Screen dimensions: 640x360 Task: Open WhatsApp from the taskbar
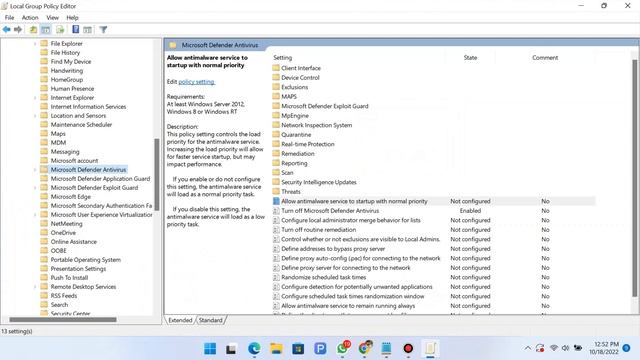click(343, 348)
